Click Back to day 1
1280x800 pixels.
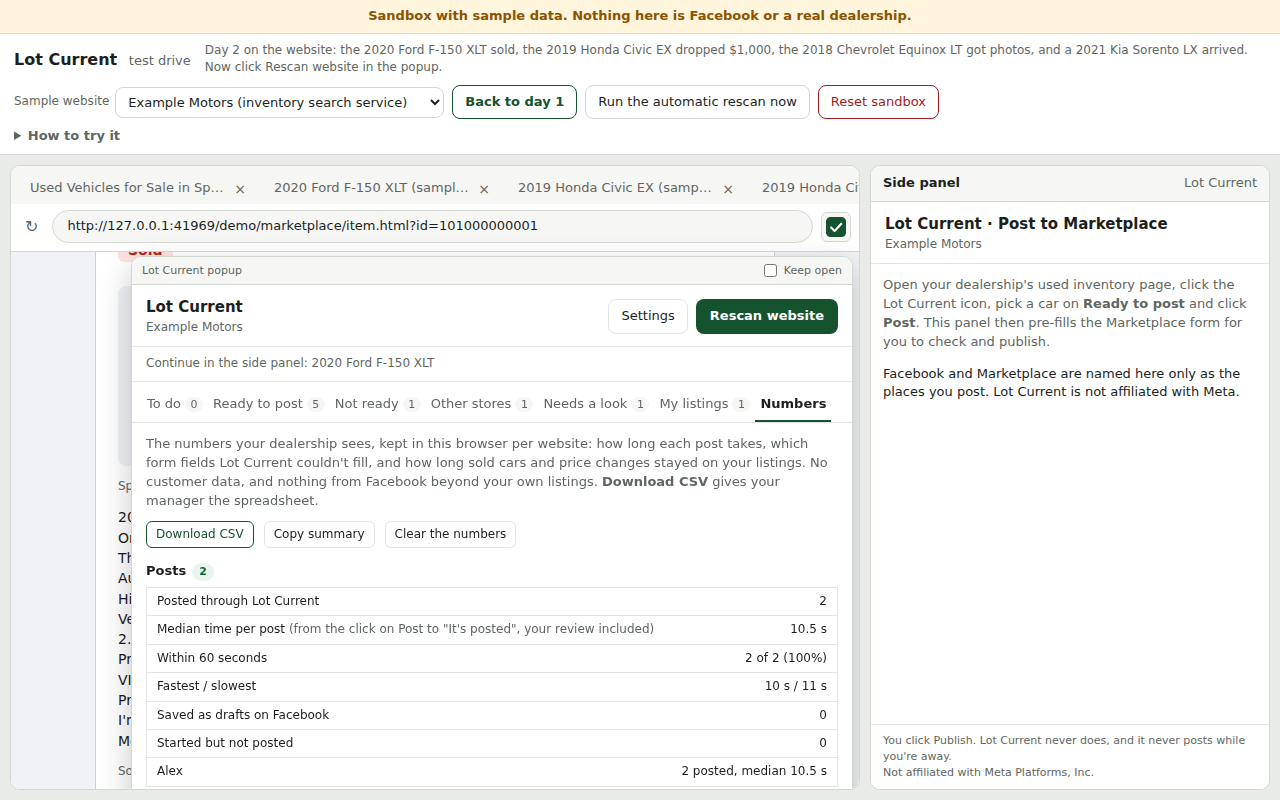tap(514, 102)
